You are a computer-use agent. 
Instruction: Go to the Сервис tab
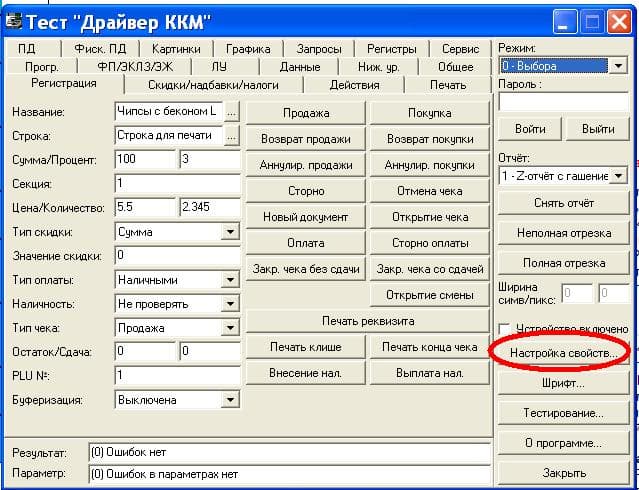[x=461, y=49]
